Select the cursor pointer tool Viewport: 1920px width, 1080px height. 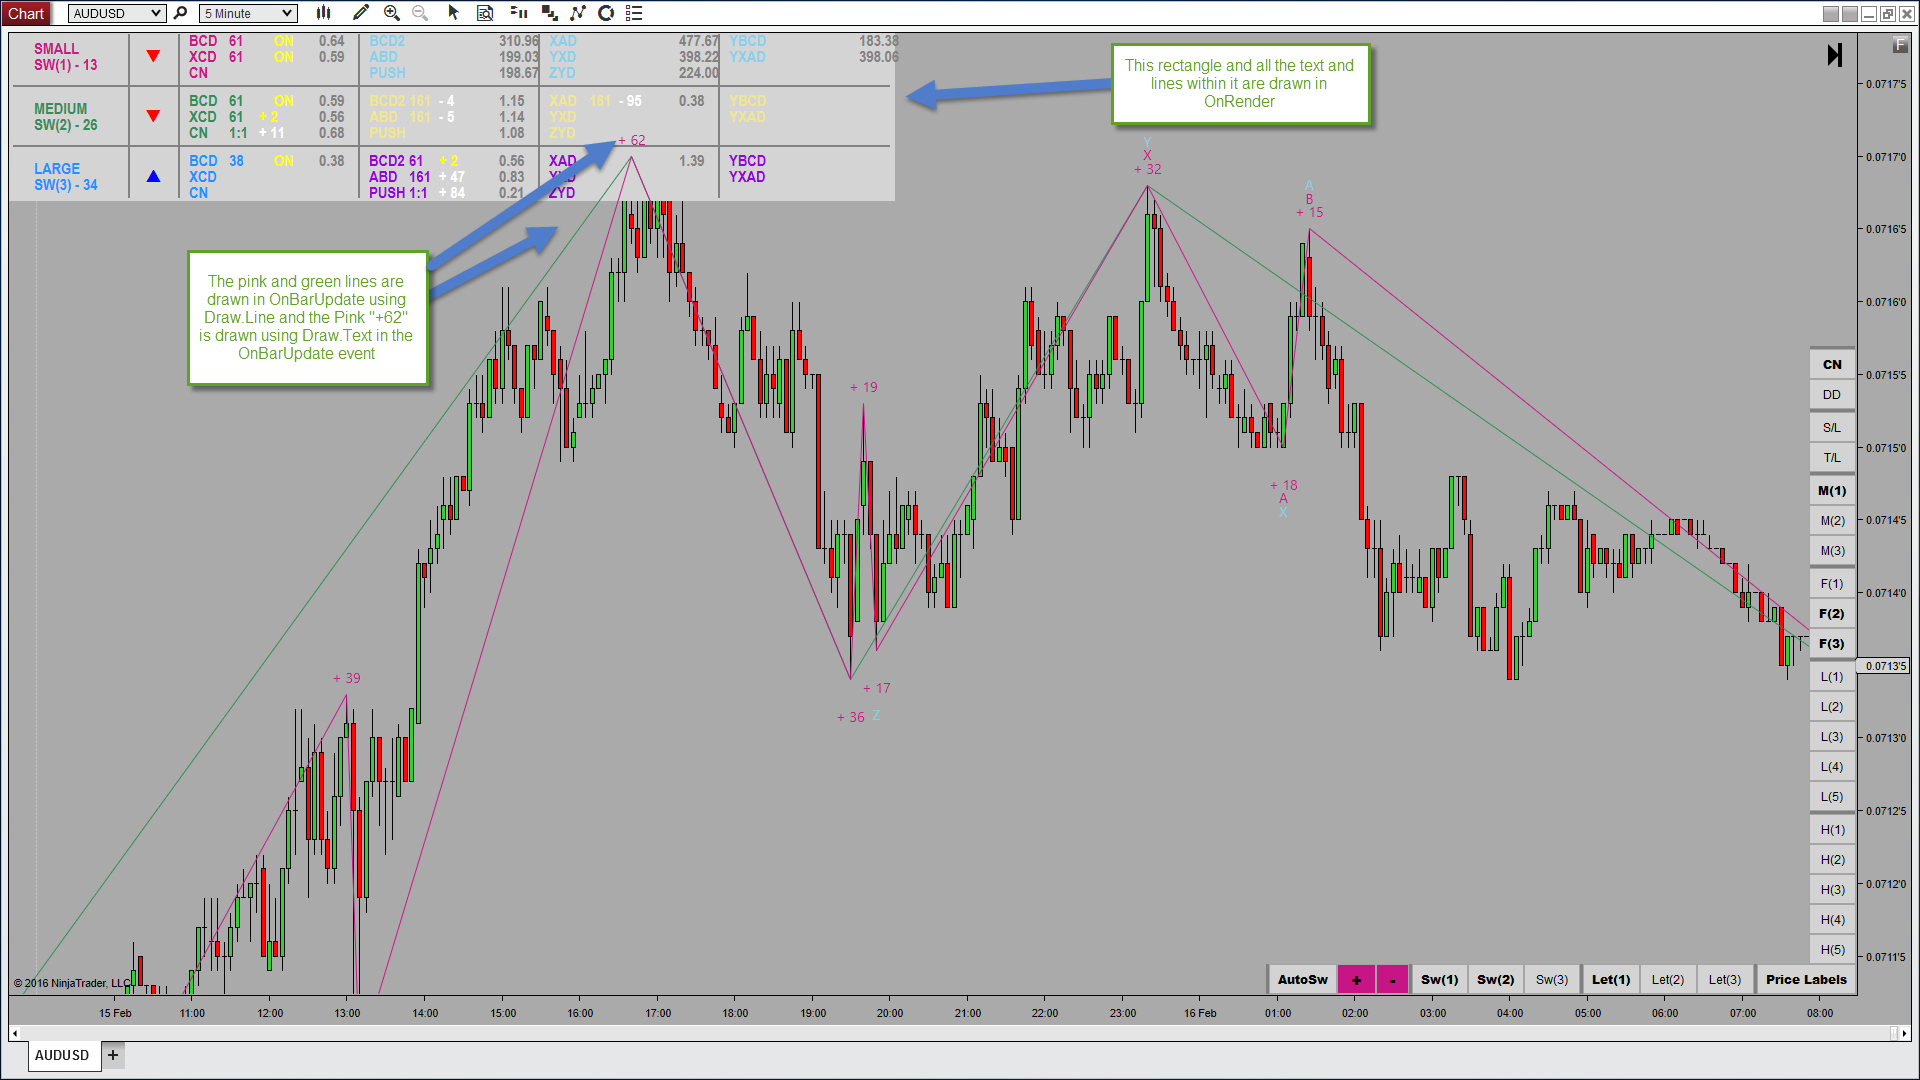(x=453, y=13)
